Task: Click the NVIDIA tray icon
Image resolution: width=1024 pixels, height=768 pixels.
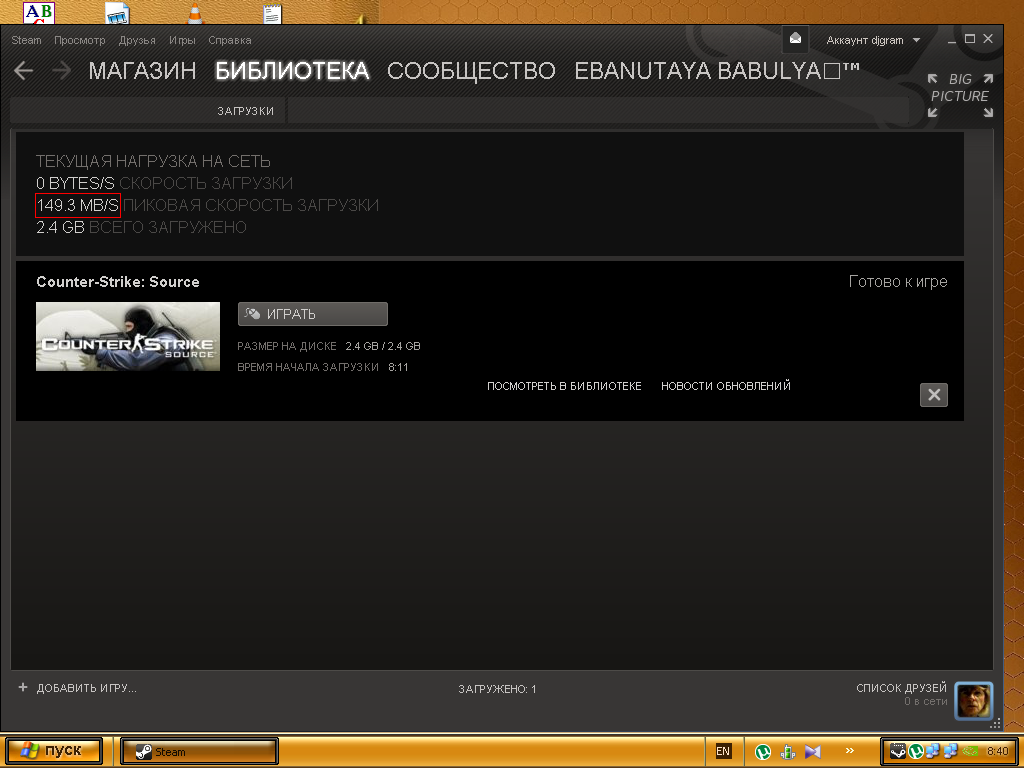Action: pos(970,751)
